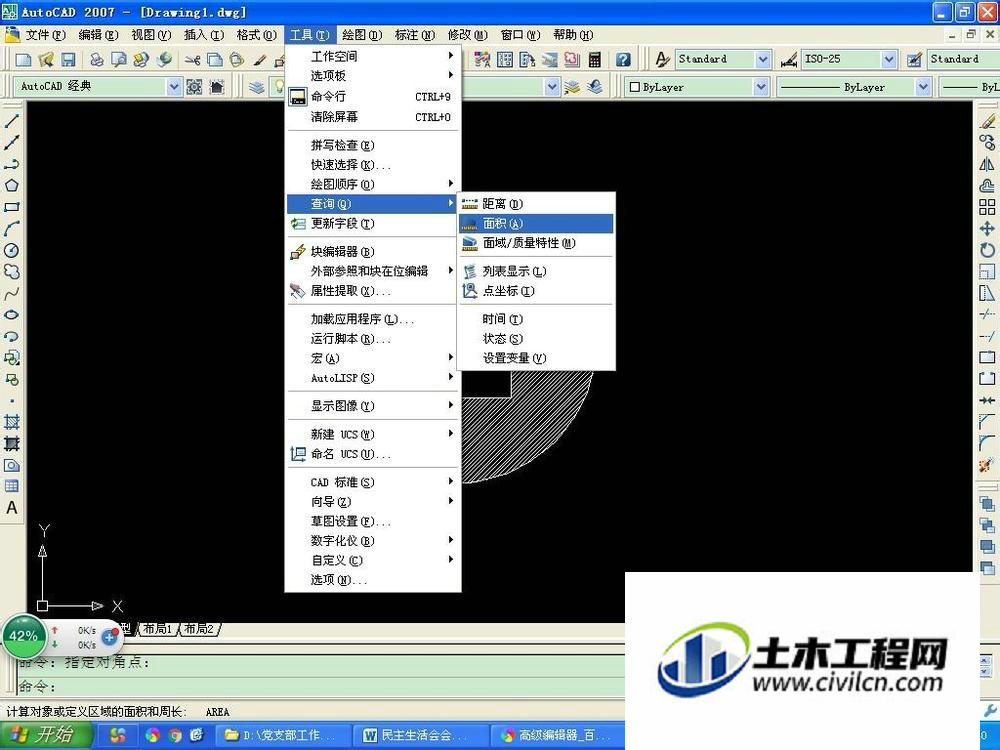Viewport: 1000px width, 750px height.
Task: Select the Revision cloud tool
Action: click(x=11, y=272)
